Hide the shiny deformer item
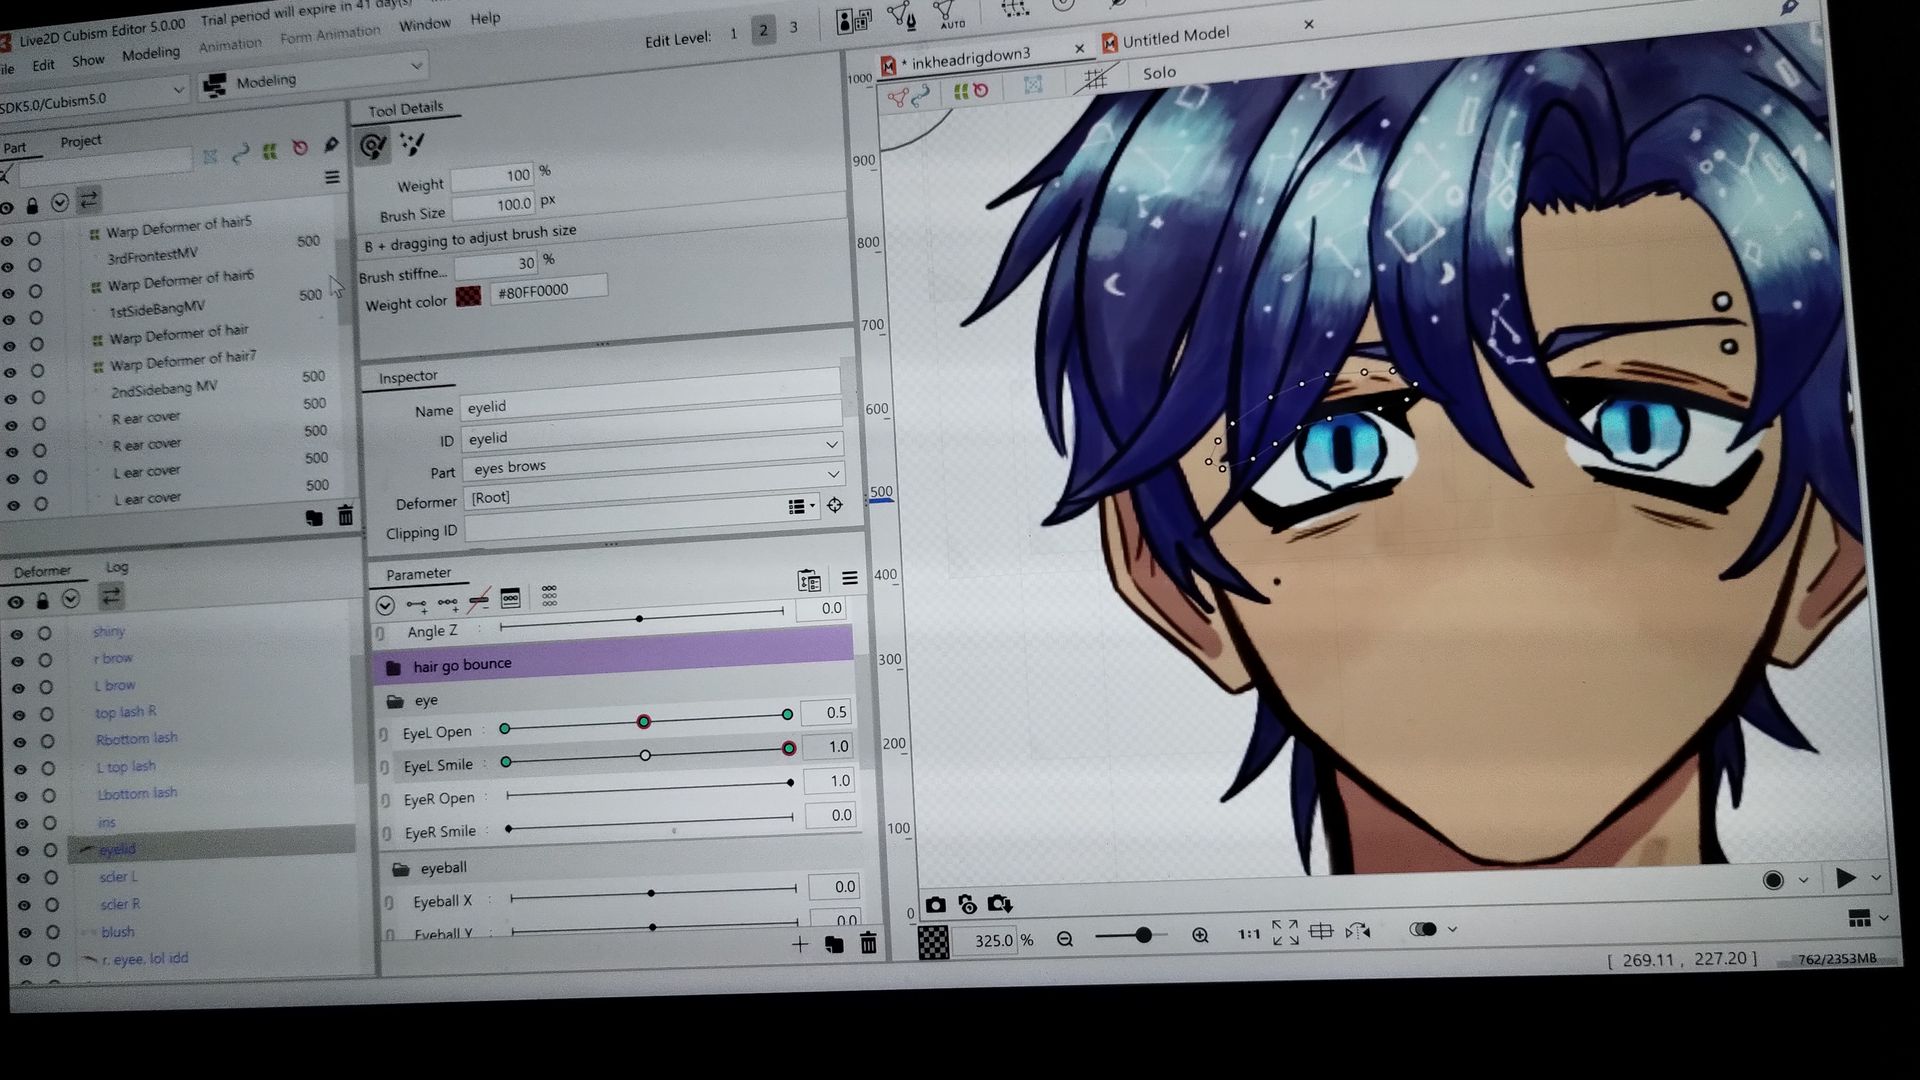Screen dimensions: 1920x1080 click(x=17, y=635)
